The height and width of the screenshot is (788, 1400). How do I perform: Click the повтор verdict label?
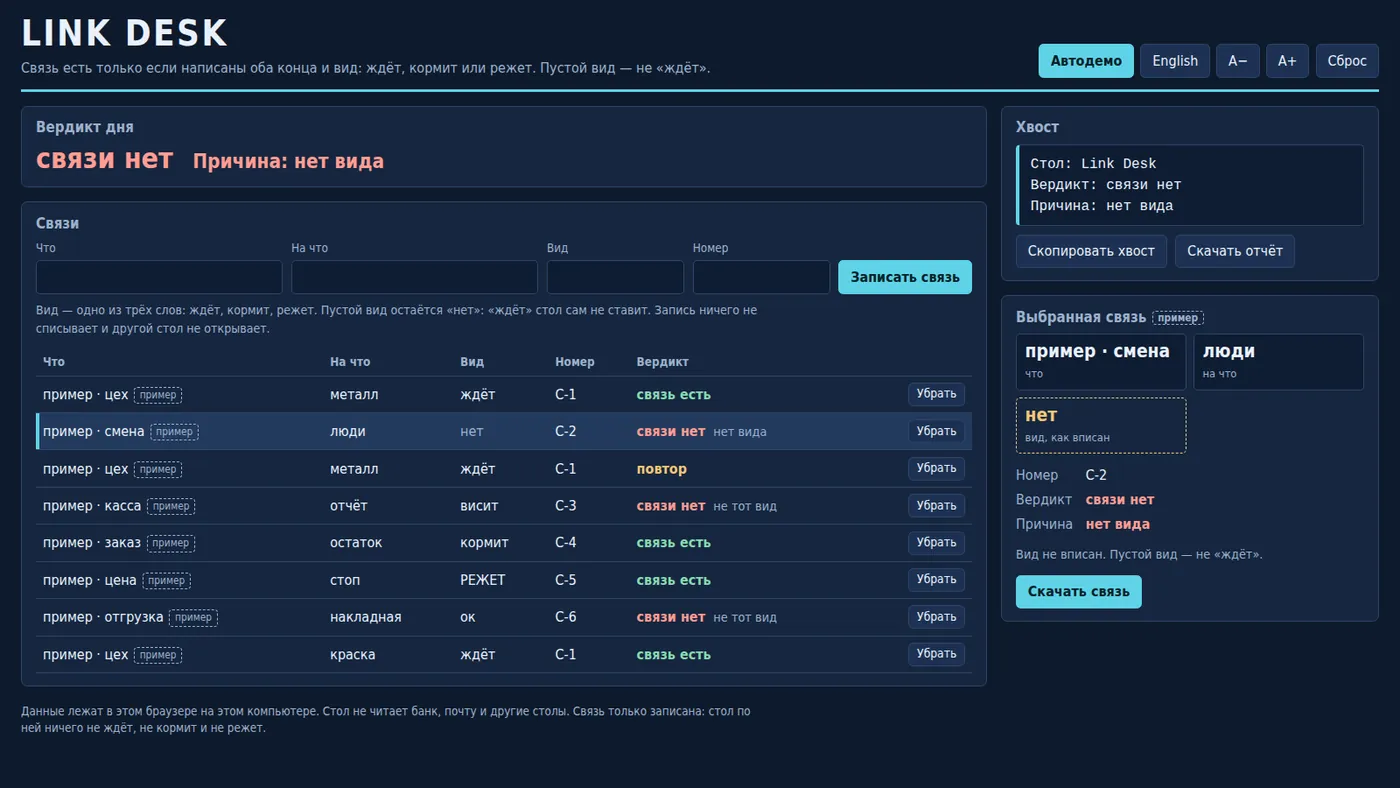[662, 469]
